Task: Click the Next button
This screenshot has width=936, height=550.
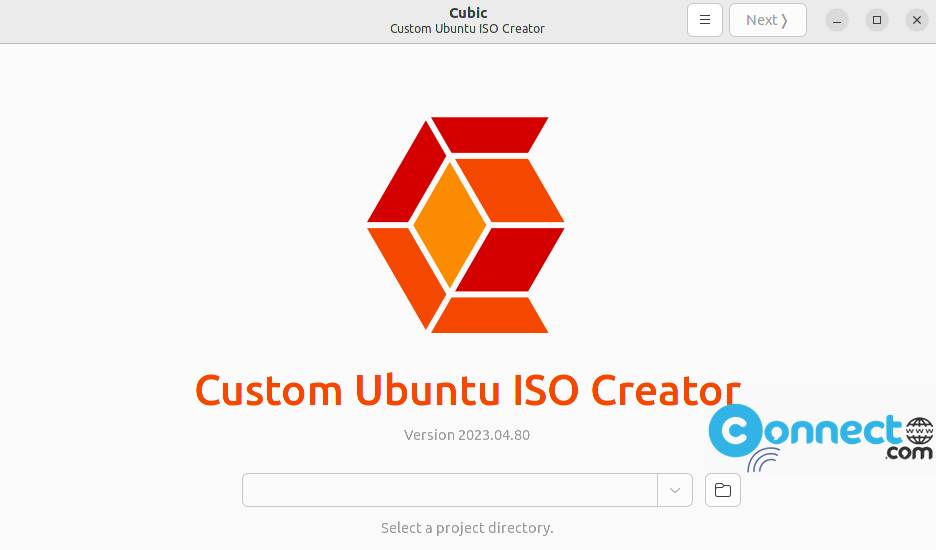Action: click(x=768, y=20)
